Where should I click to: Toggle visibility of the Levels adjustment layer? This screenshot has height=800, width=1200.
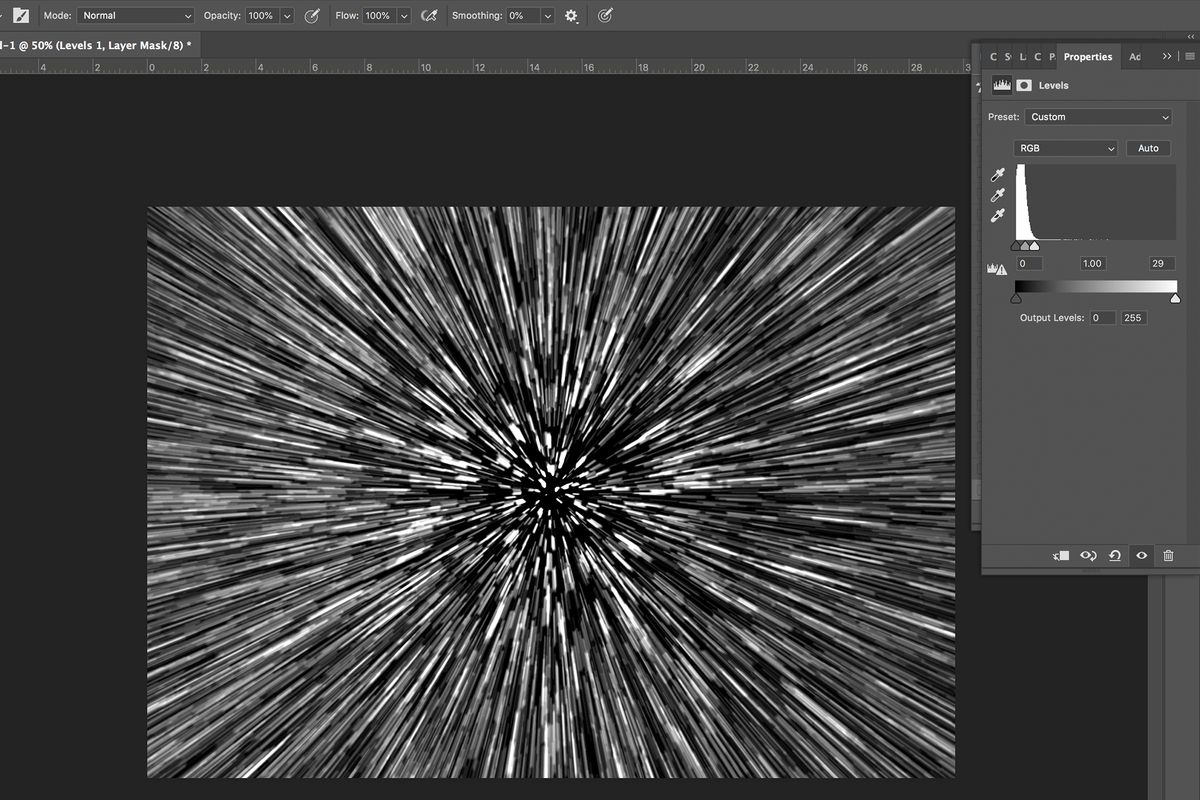[x=1141, y=556]
